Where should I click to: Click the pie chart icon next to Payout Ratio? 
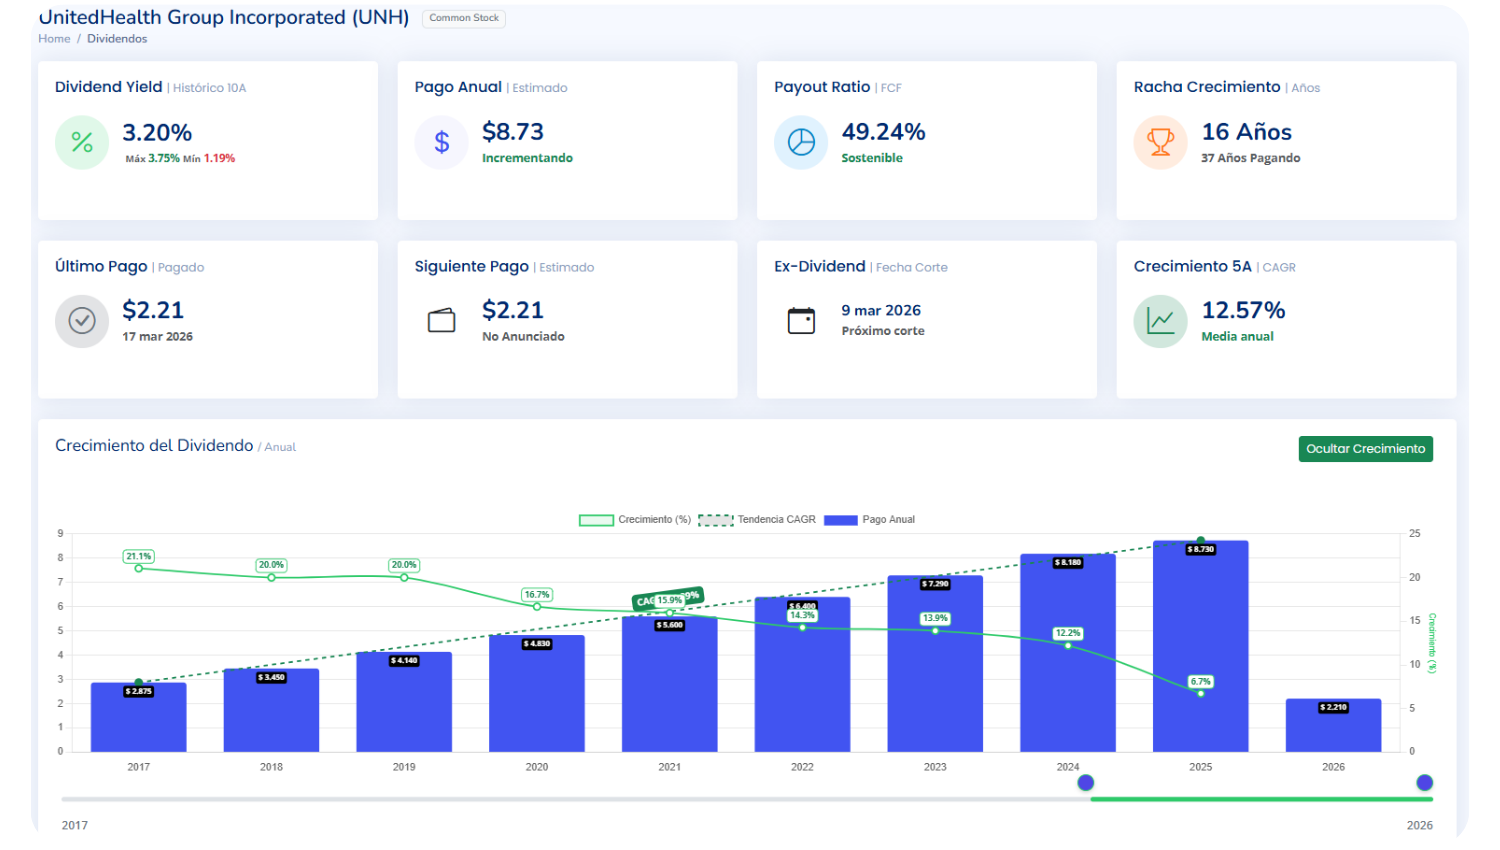[800, 142]
